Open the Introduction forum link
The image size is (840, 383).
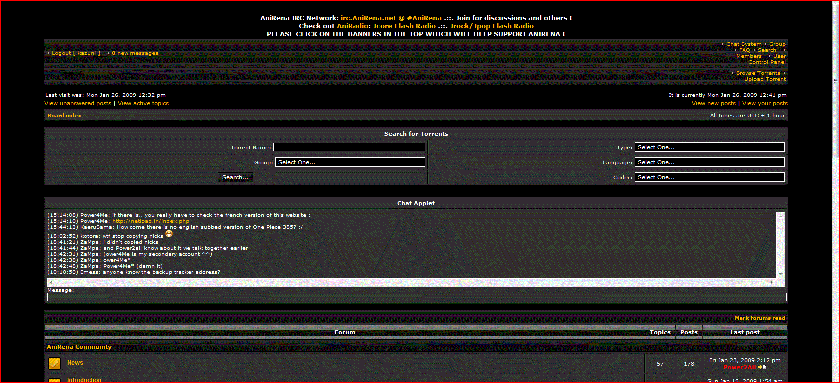[84, 380]
